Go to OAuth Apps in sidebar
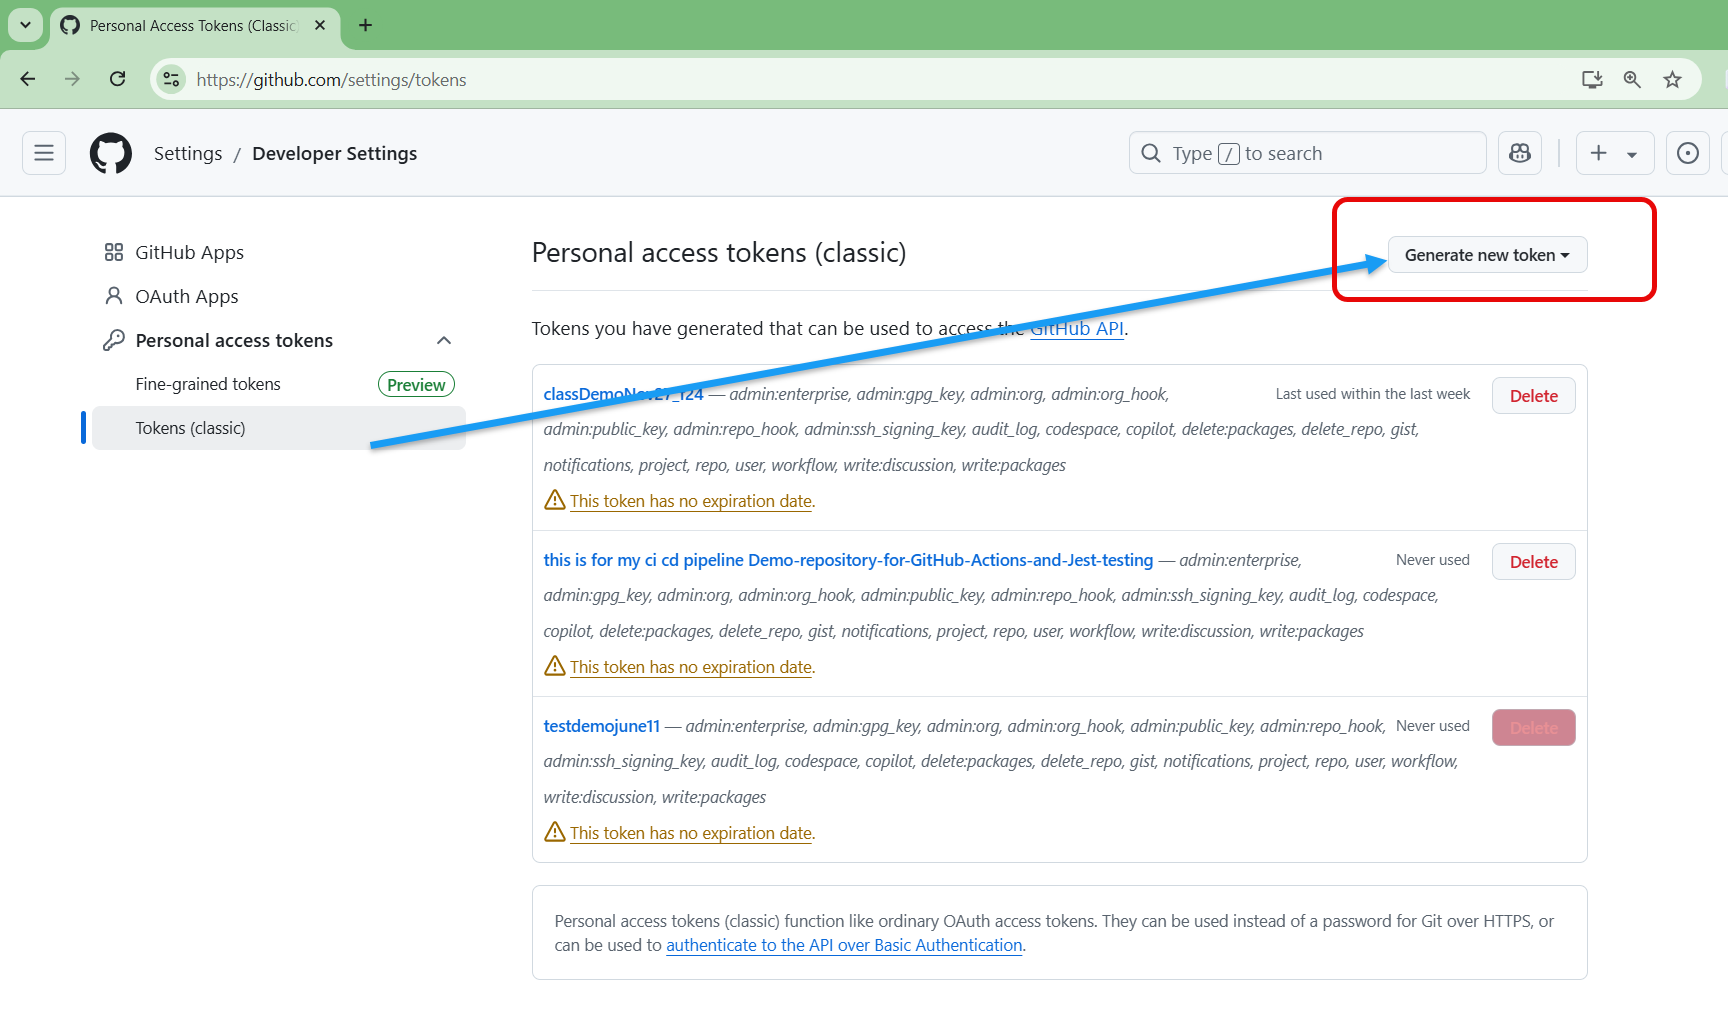Image resolution: width=1728 pixels, height=1028 pixels. click(x=187, y=297)
